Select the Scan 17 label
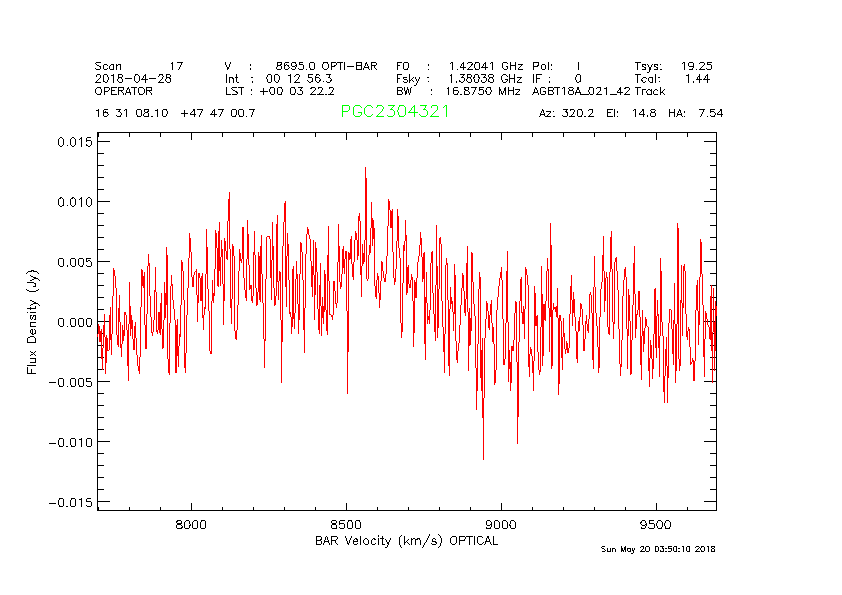The image size is (842, 595). coord(139,66)
